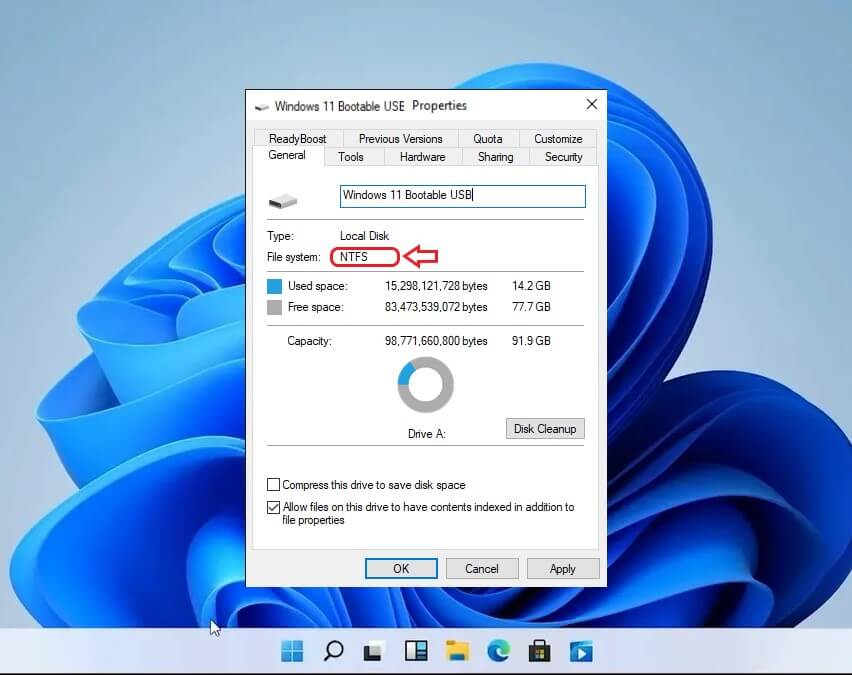Open the Sharing tab

pyautogui.click(x=495, y=157)
